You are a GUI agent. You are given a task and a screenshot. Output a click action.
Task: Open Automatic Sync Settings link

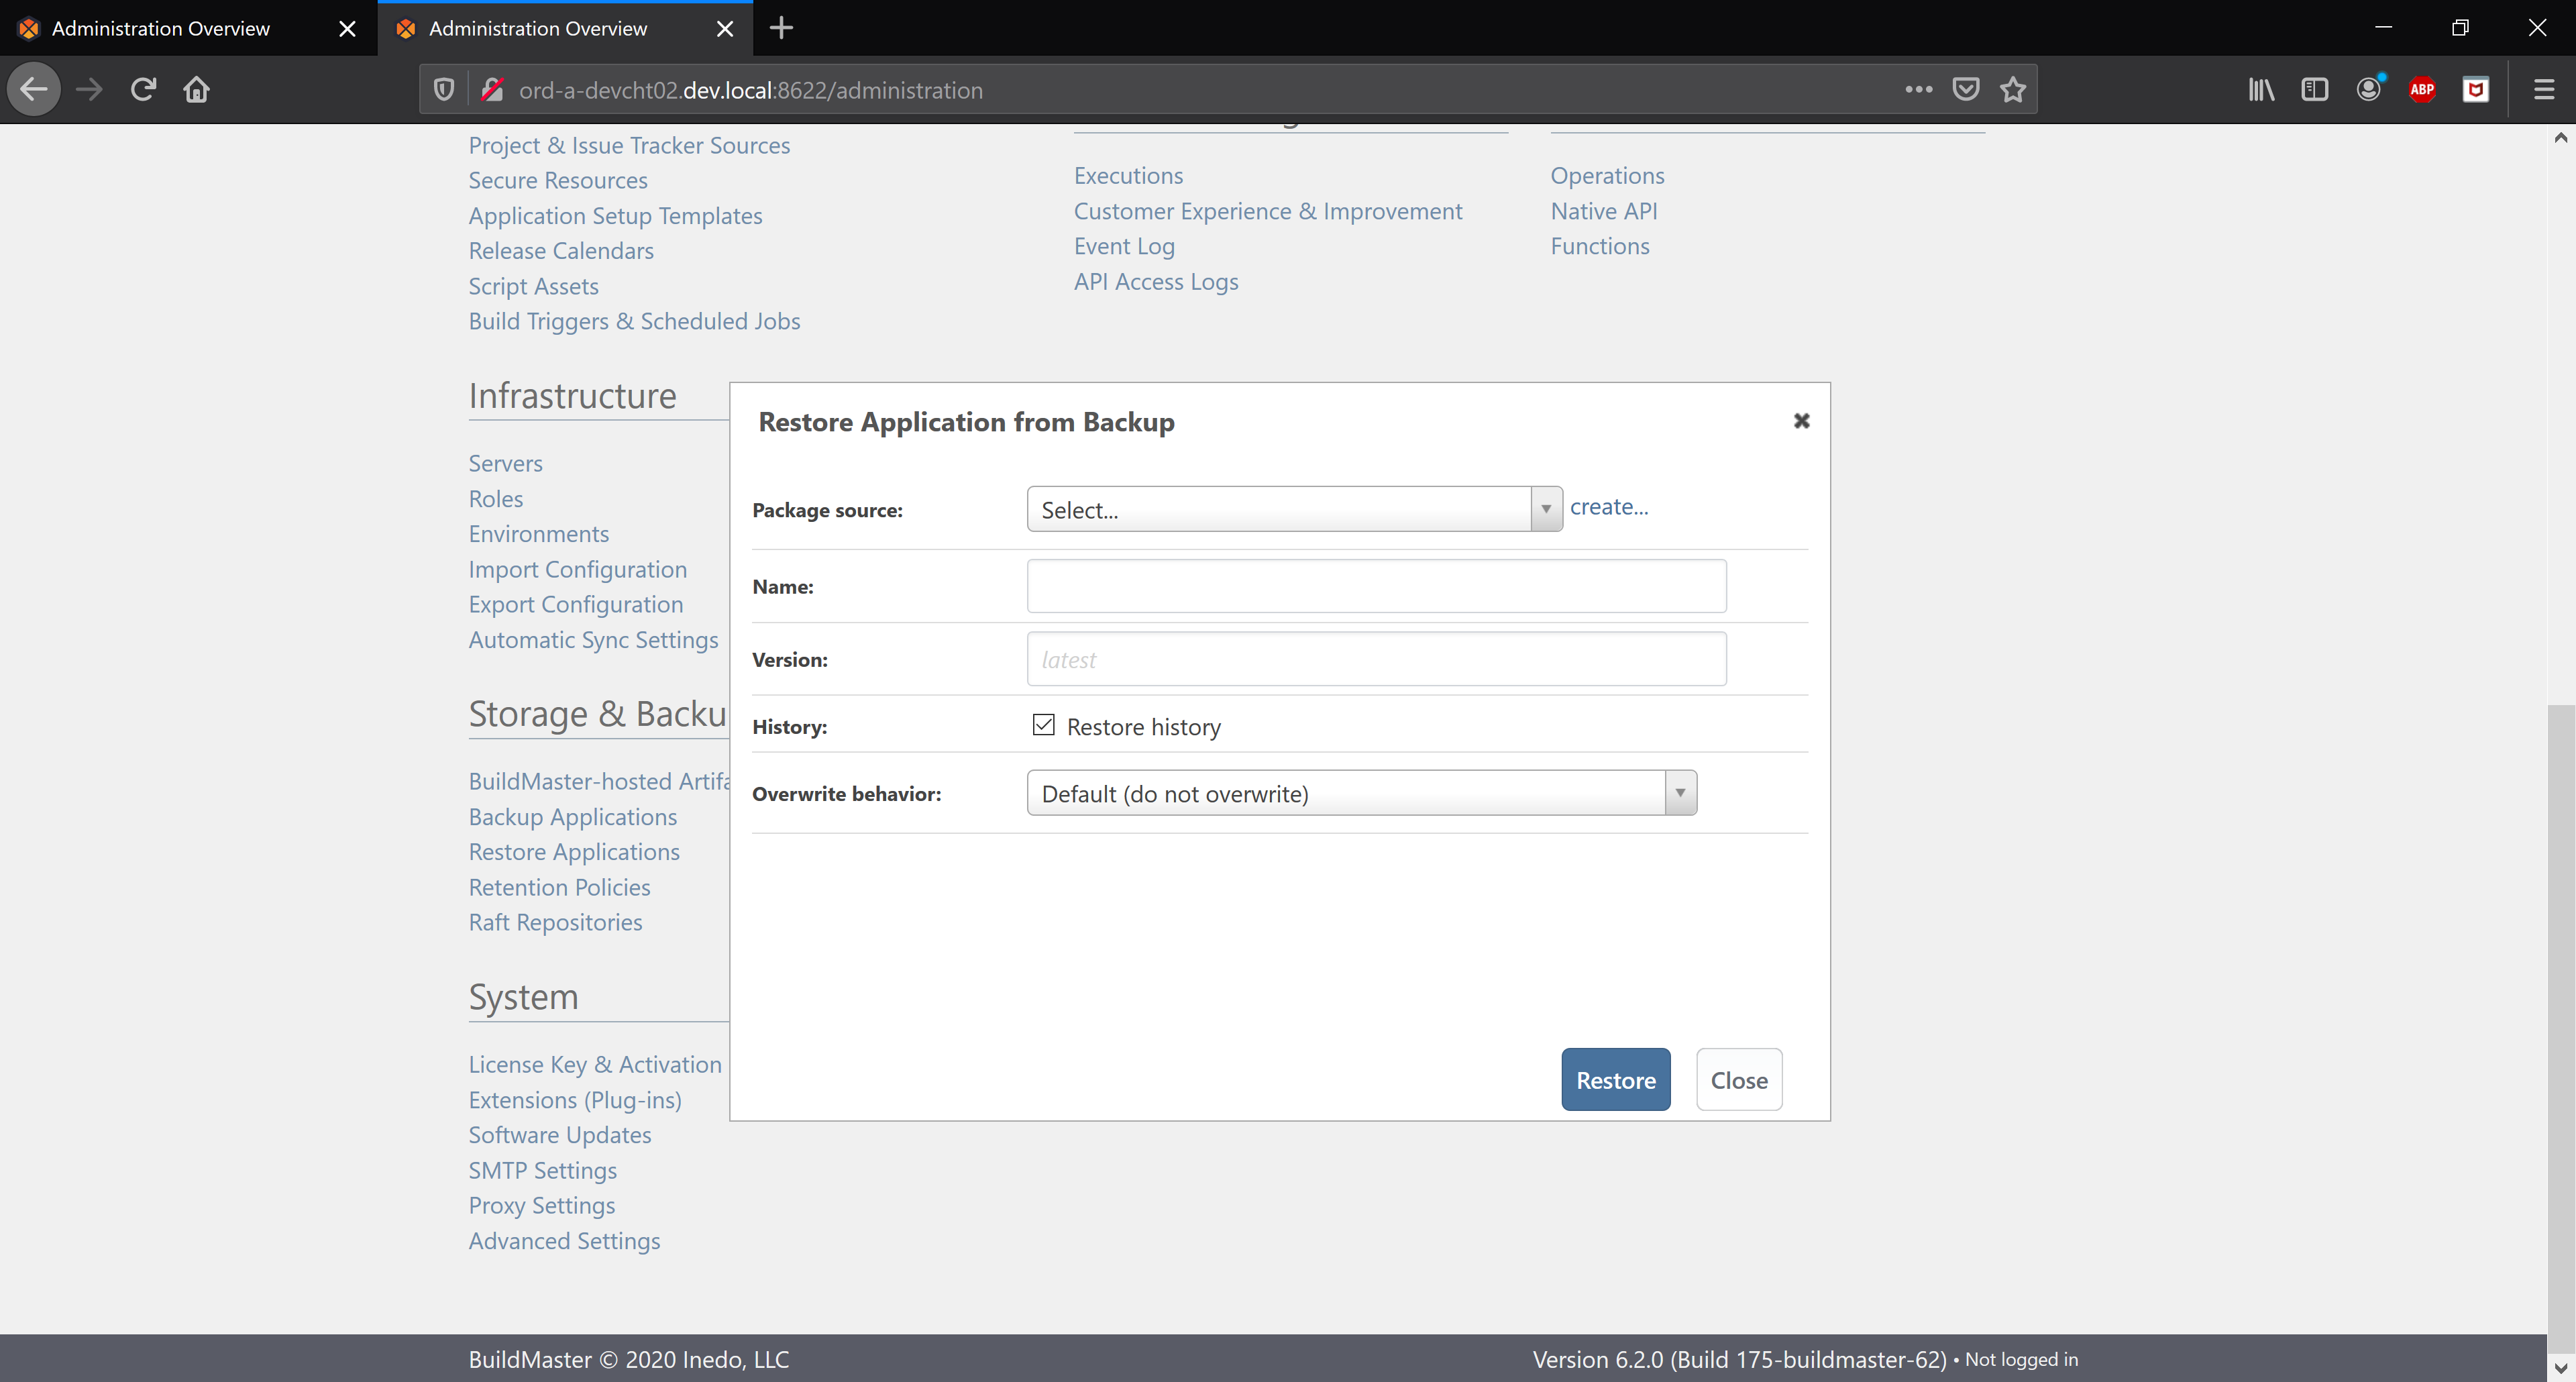tap(594, 640)
